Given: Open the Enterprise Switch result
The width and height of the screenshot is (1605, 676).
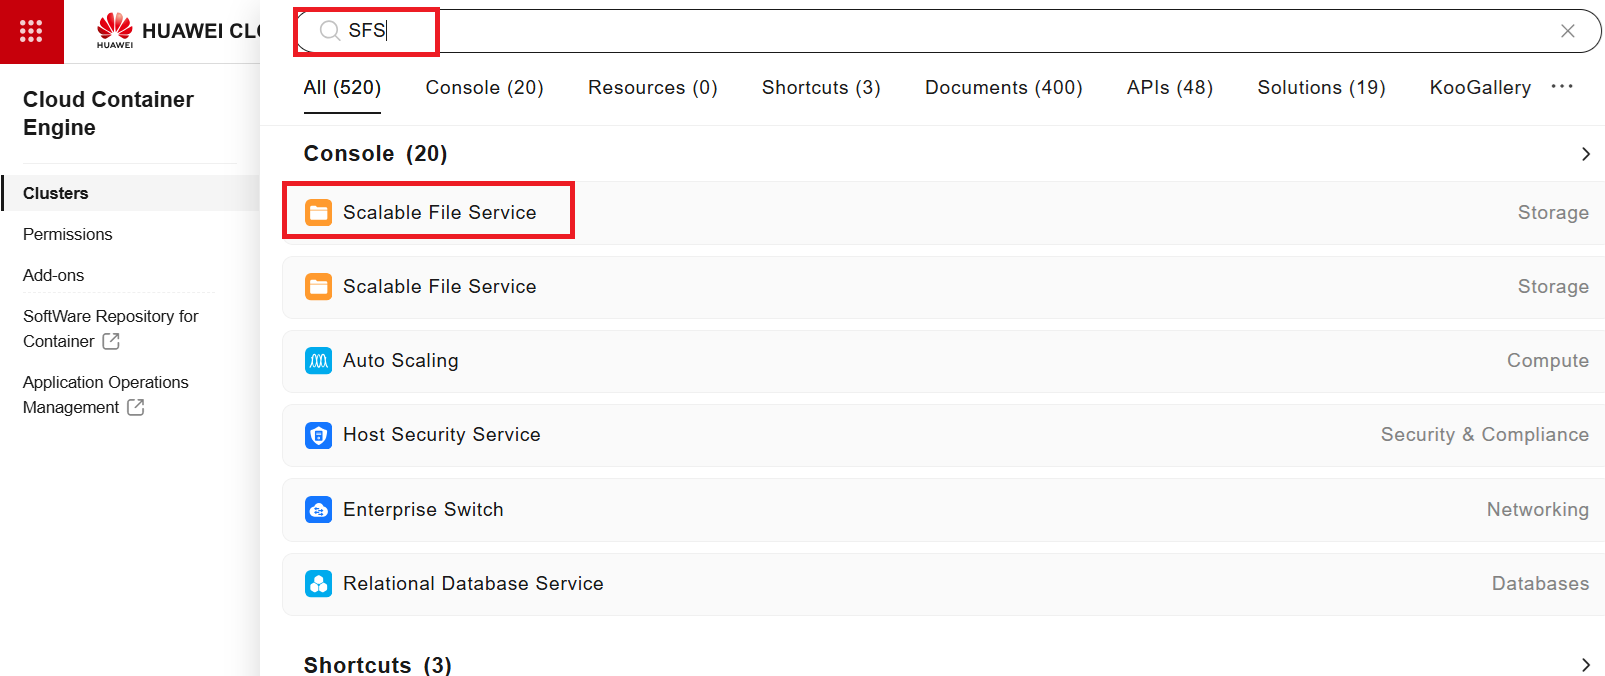Looking at the screenshot, I should coord(944,510).
